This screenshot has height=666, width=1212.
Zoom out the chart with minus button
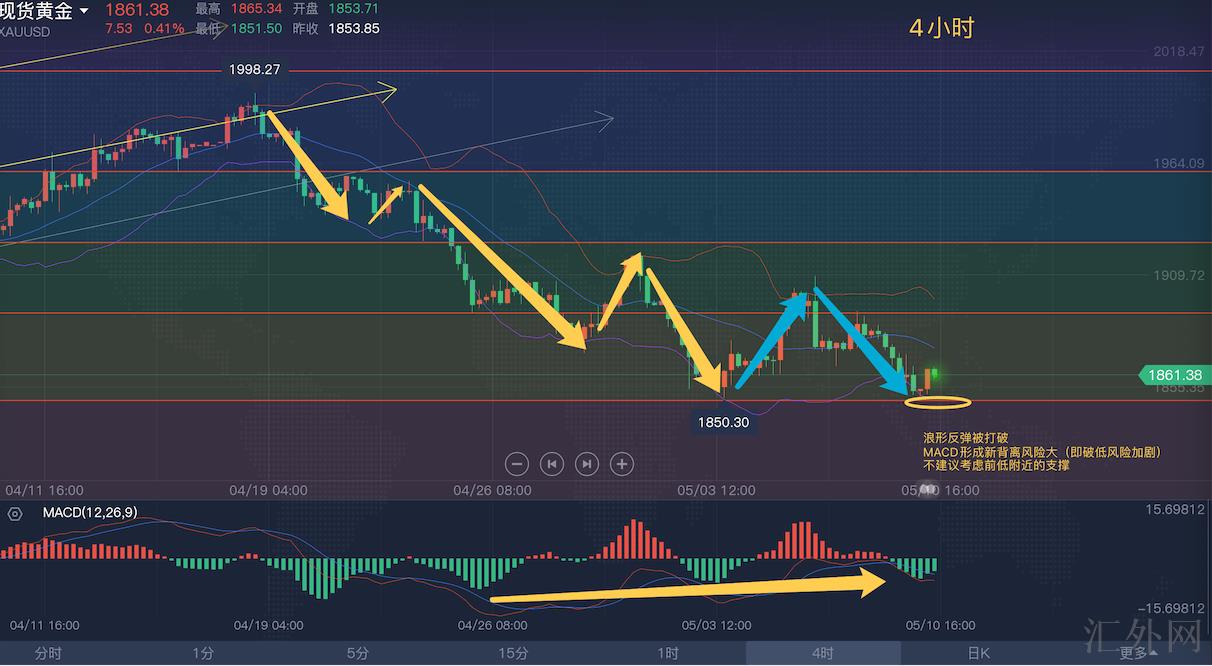pos(517,463)
